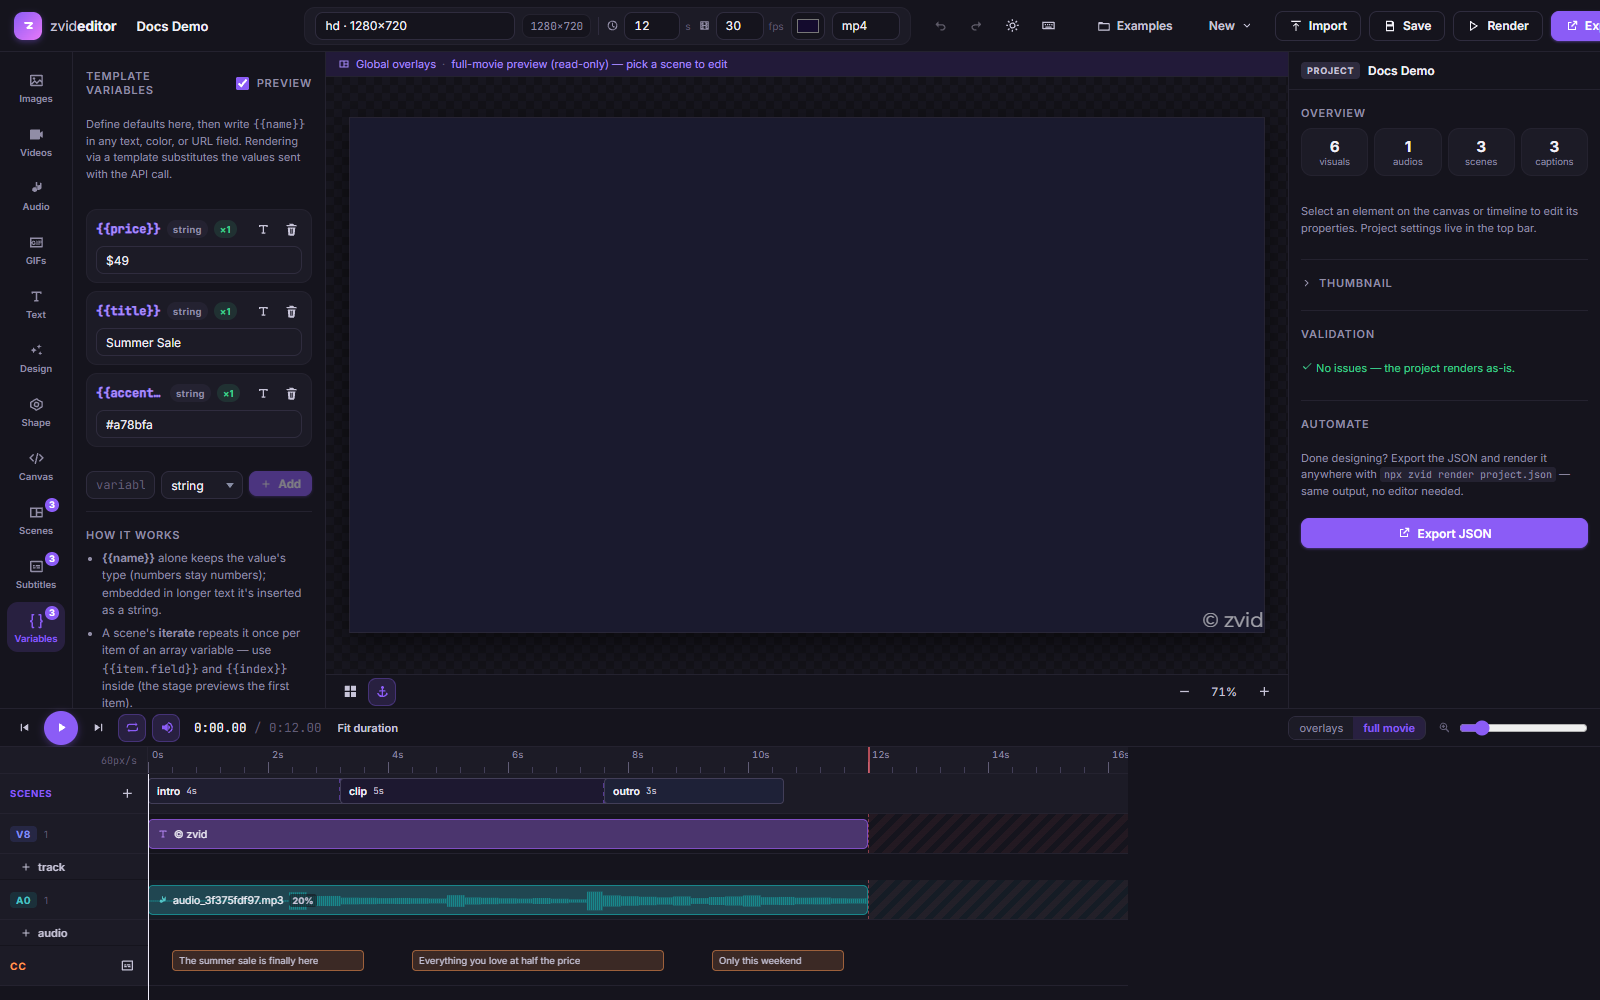This screenshot has height=1000, width=1600.
Task: Switch timeline to overlays mode
Action: click(1321, 728)
